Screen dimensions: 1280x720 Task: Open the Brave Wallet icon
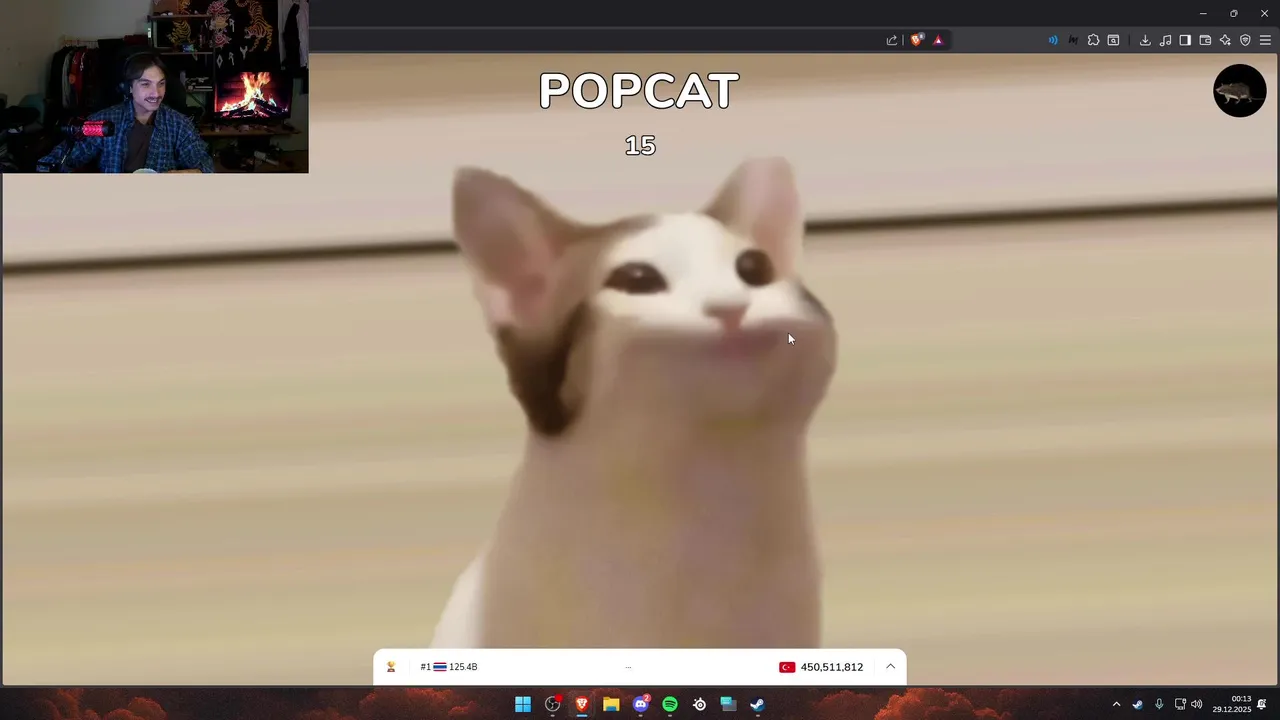pos(1205,40)
